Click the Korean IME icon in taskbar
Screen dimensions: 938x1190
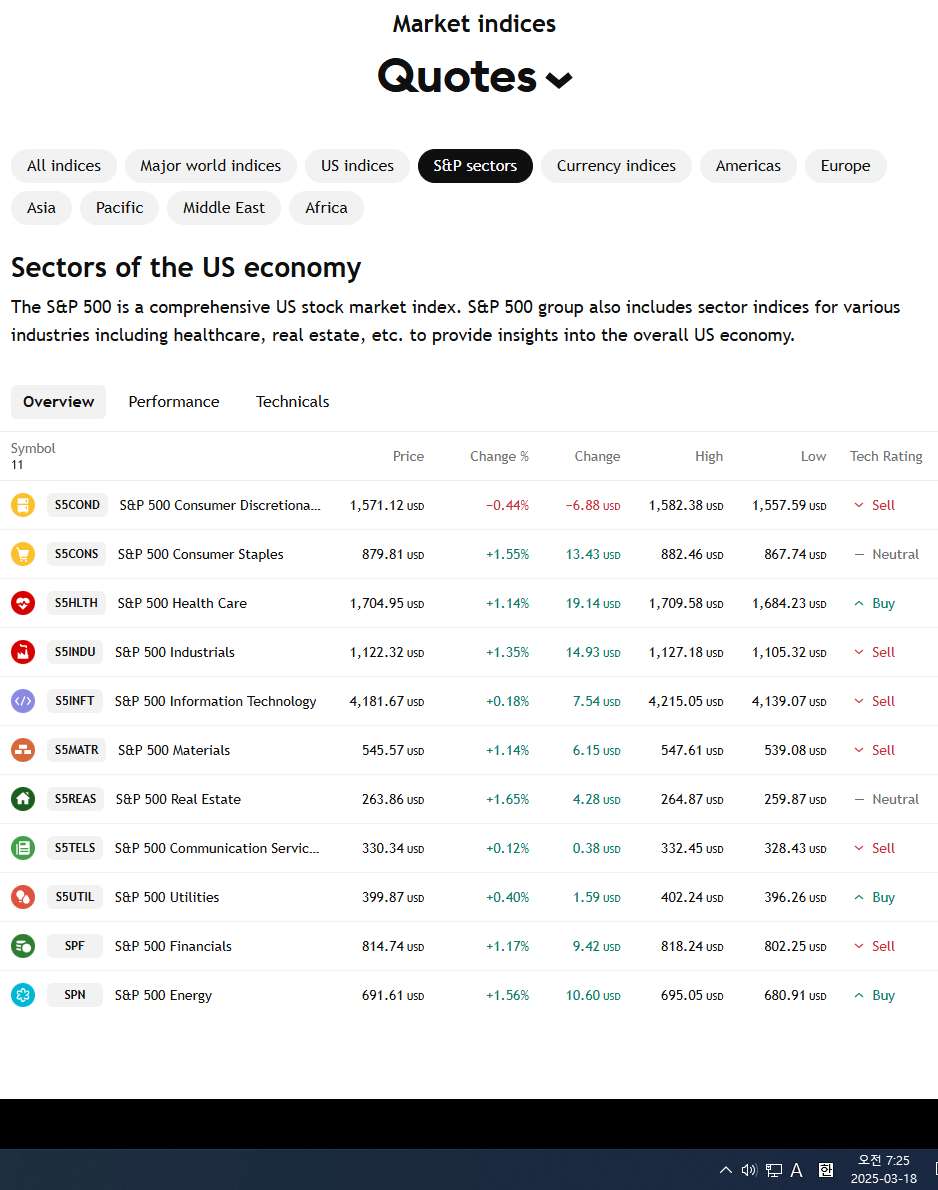point(826,1170)
